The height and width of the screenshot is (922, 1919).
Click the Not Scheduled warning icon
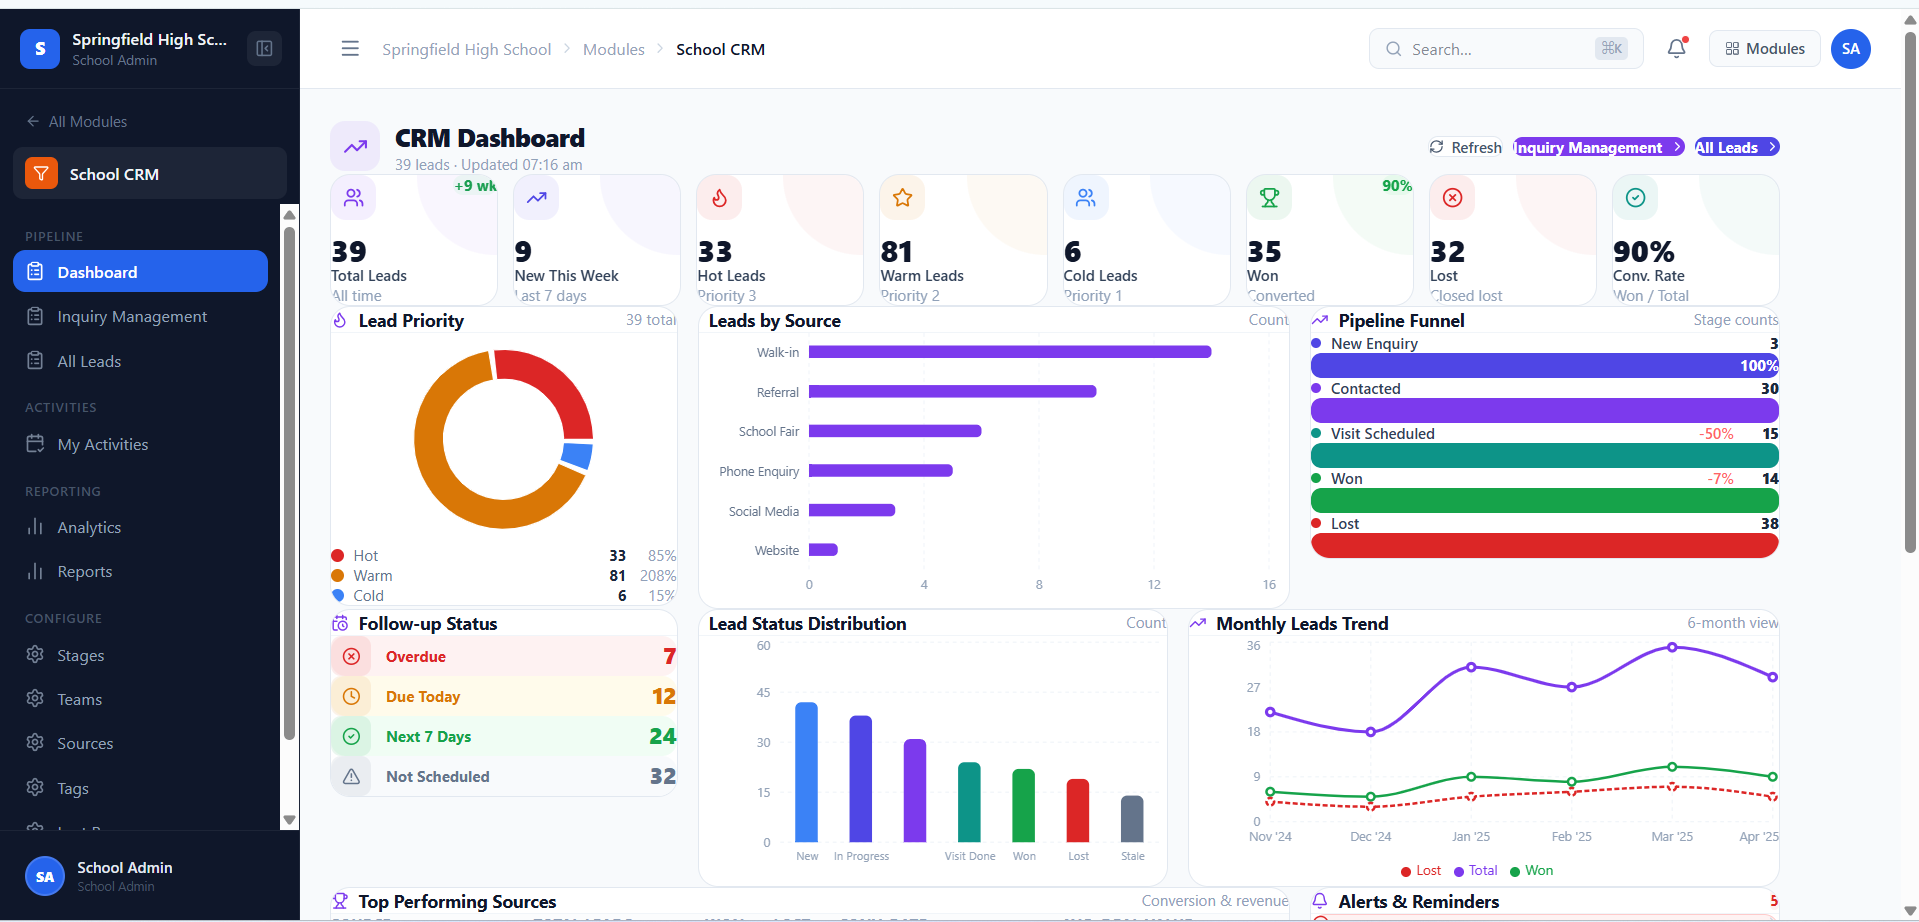click(351, 777)
